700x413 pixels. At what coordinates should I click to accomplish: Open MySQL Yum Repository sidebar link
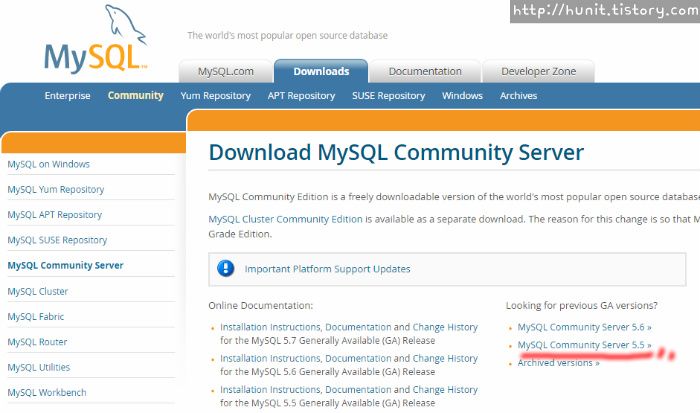tap(56, 189)
